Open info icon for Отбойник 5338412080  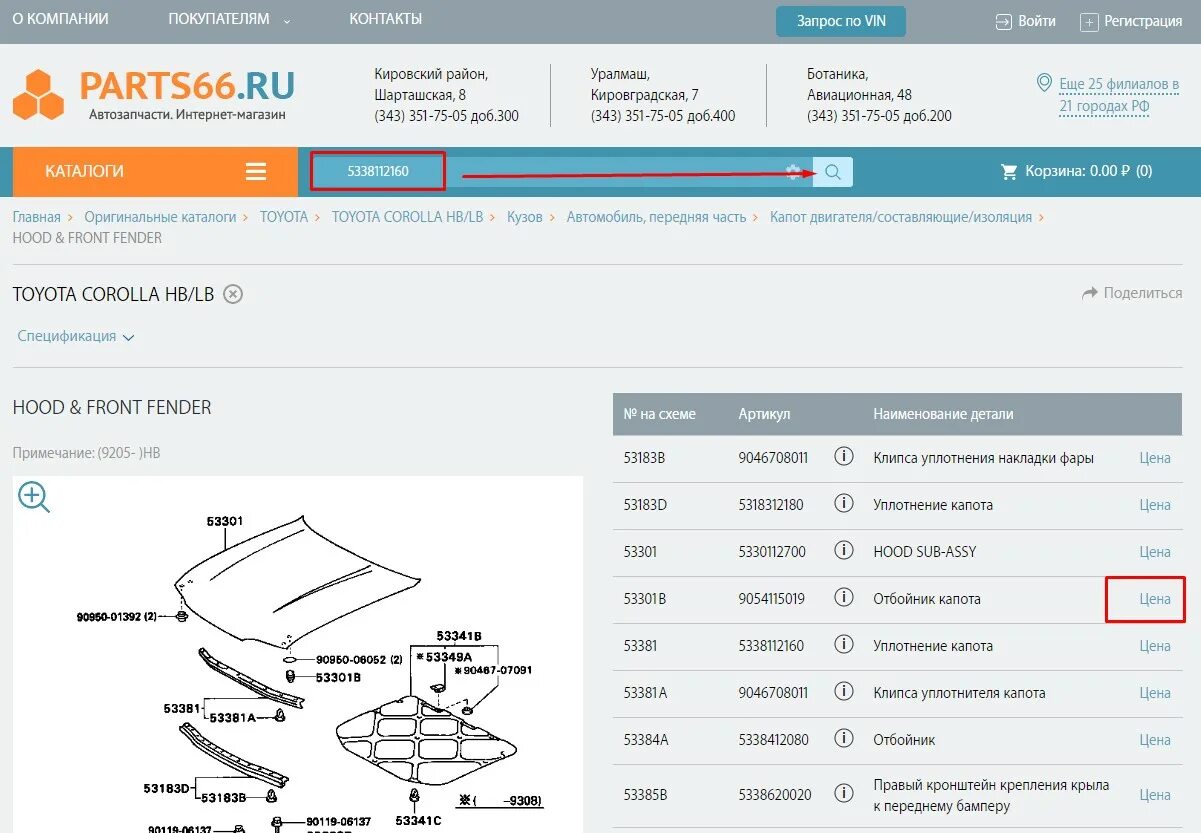(844, 739)
